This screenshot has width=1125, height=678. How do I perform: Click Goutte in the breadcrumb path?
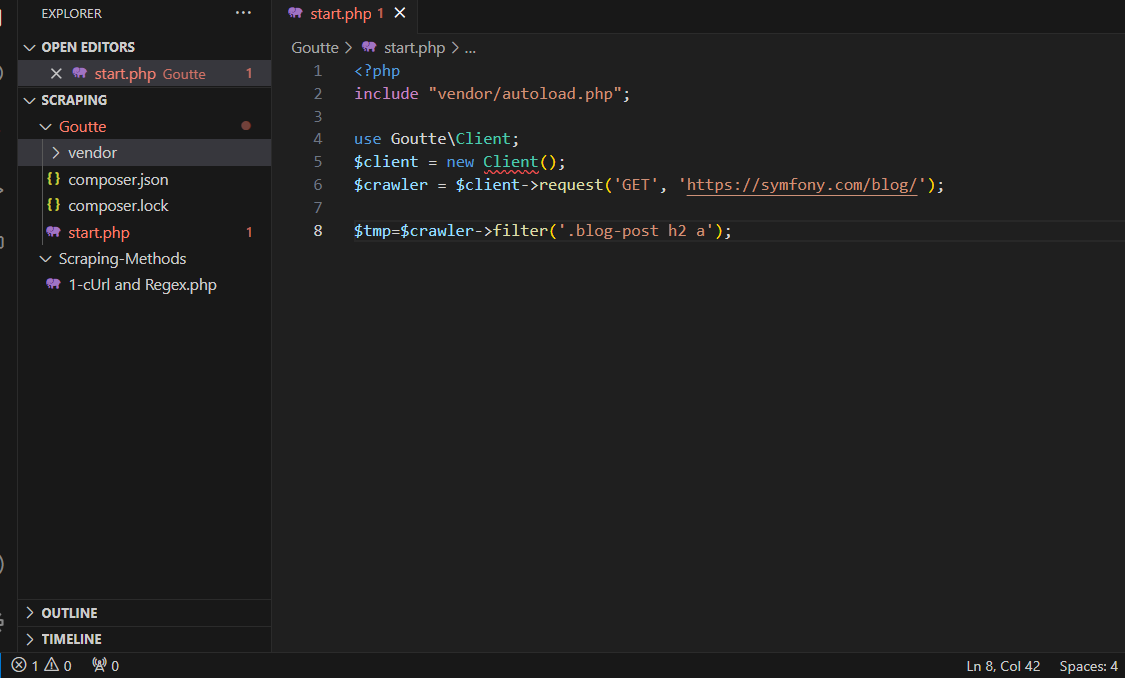(315, 47)
